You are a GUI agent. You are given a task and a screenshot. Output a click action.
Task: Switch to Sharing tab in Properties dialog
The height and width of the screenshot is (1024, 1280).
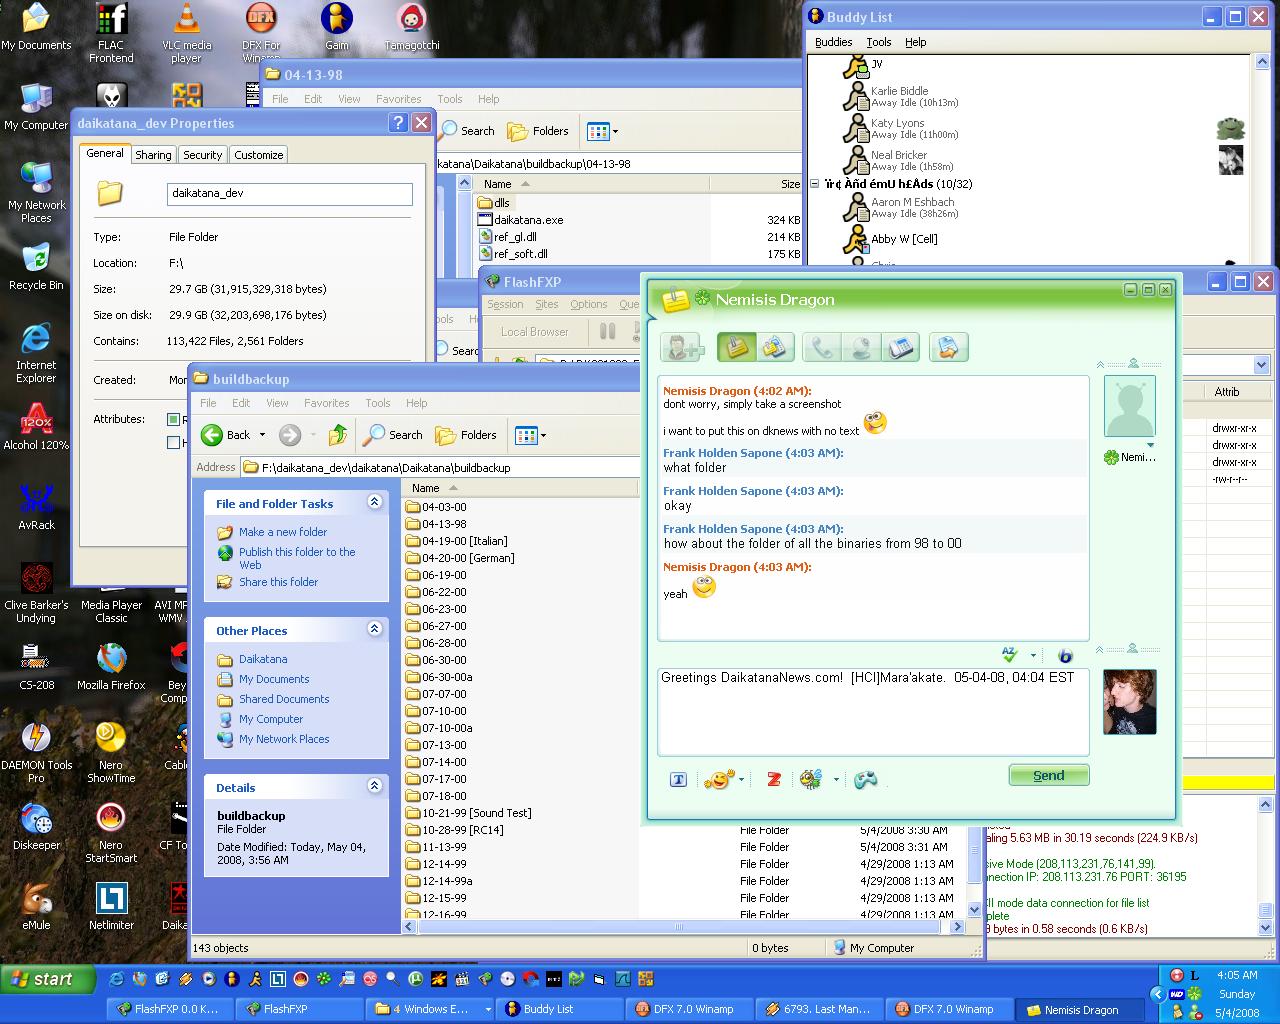(x=153, y=155)
